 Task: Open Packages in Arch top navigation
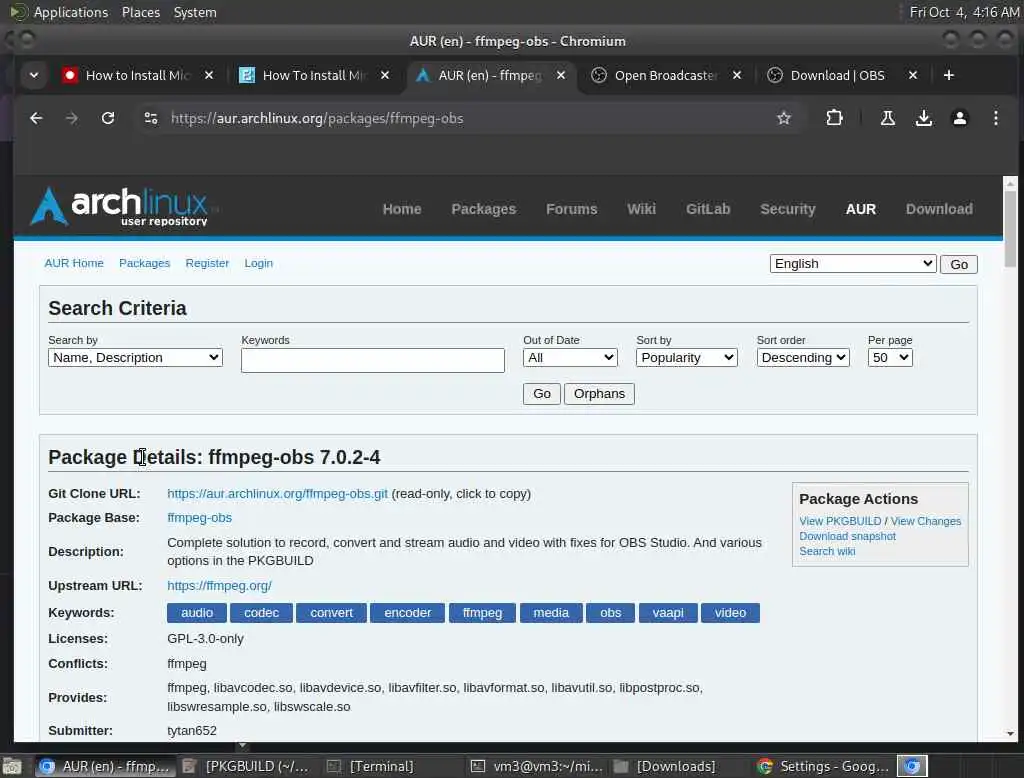(x=483, y=209)
